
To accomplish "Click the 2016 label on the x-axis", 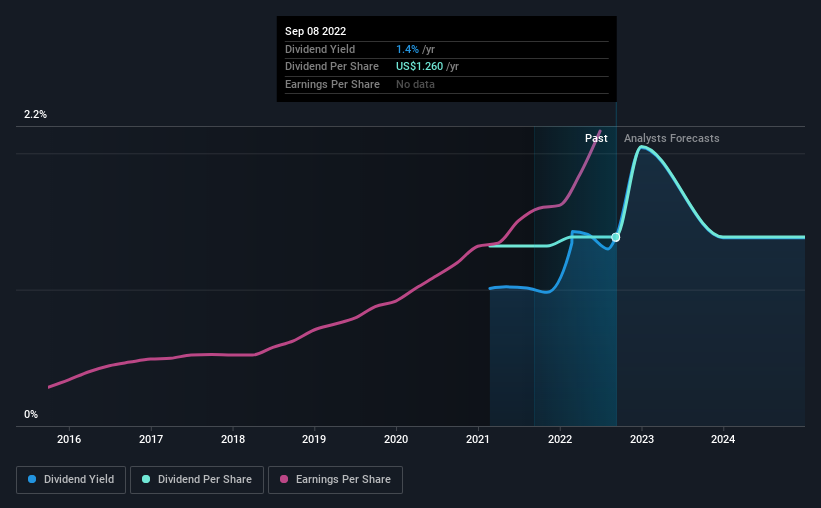I will pos(69,439).
